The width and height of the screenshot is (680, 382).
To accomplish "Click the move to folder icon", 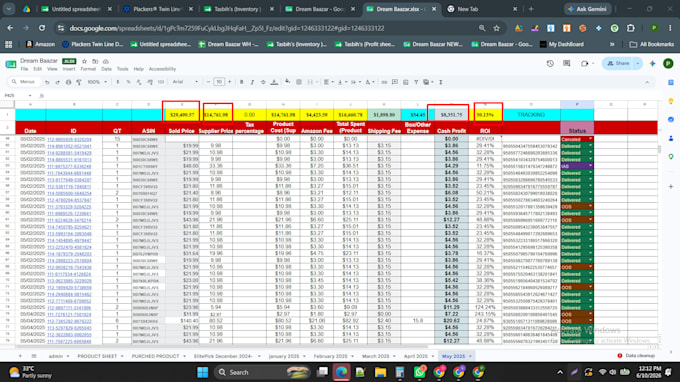I will (95, 61).
